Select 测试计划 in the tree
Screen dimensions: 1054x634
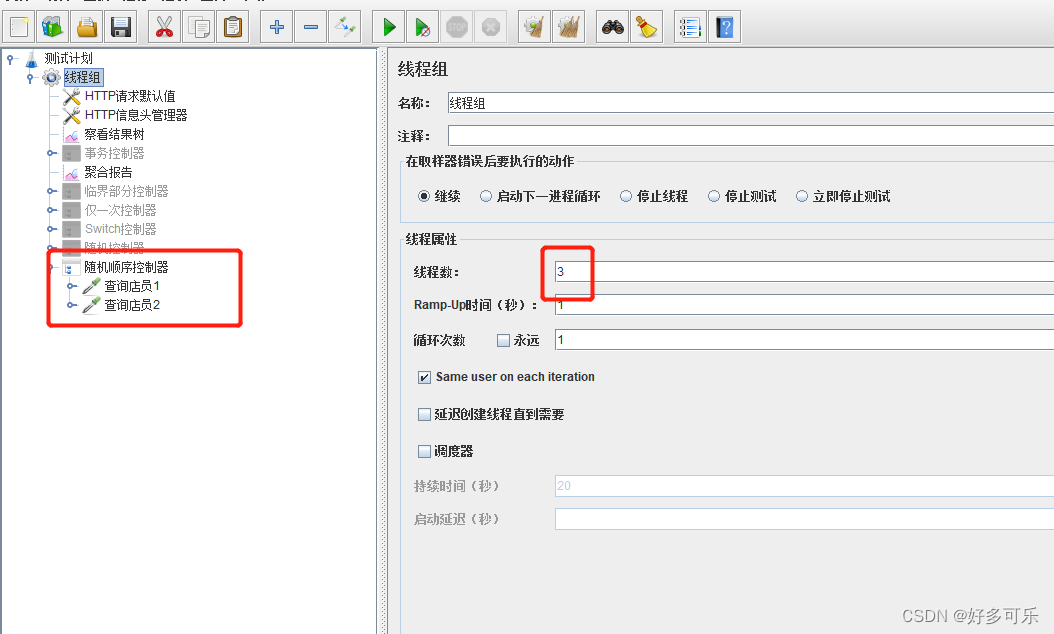tap(68, 58)
